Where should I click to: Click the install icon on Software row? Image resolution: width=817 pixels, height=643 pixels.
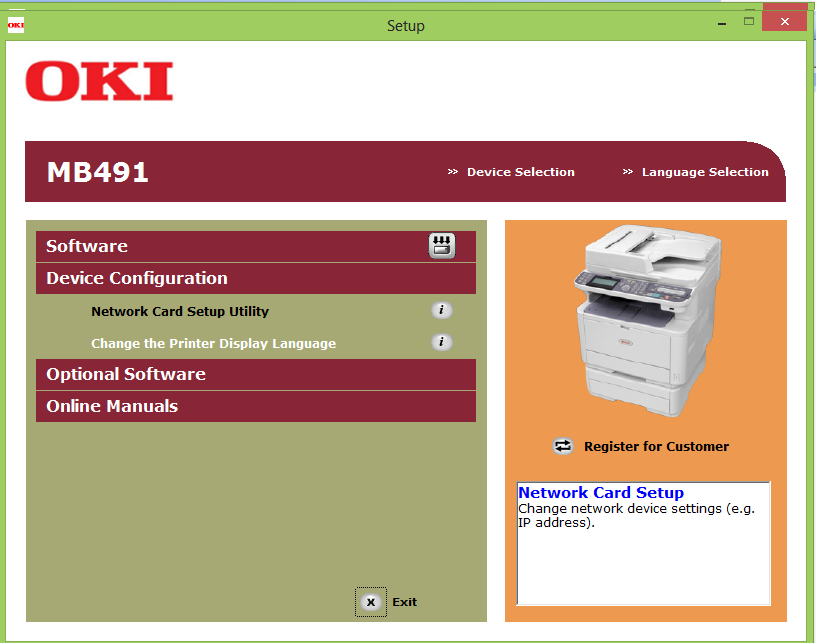tap(442, 246)
